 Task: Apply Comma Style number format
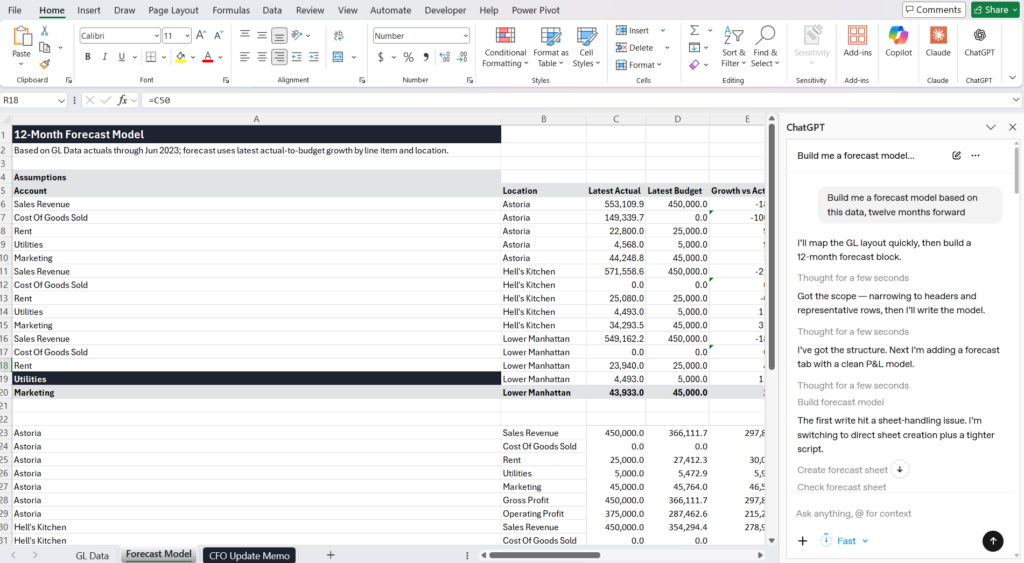[426, 57]
